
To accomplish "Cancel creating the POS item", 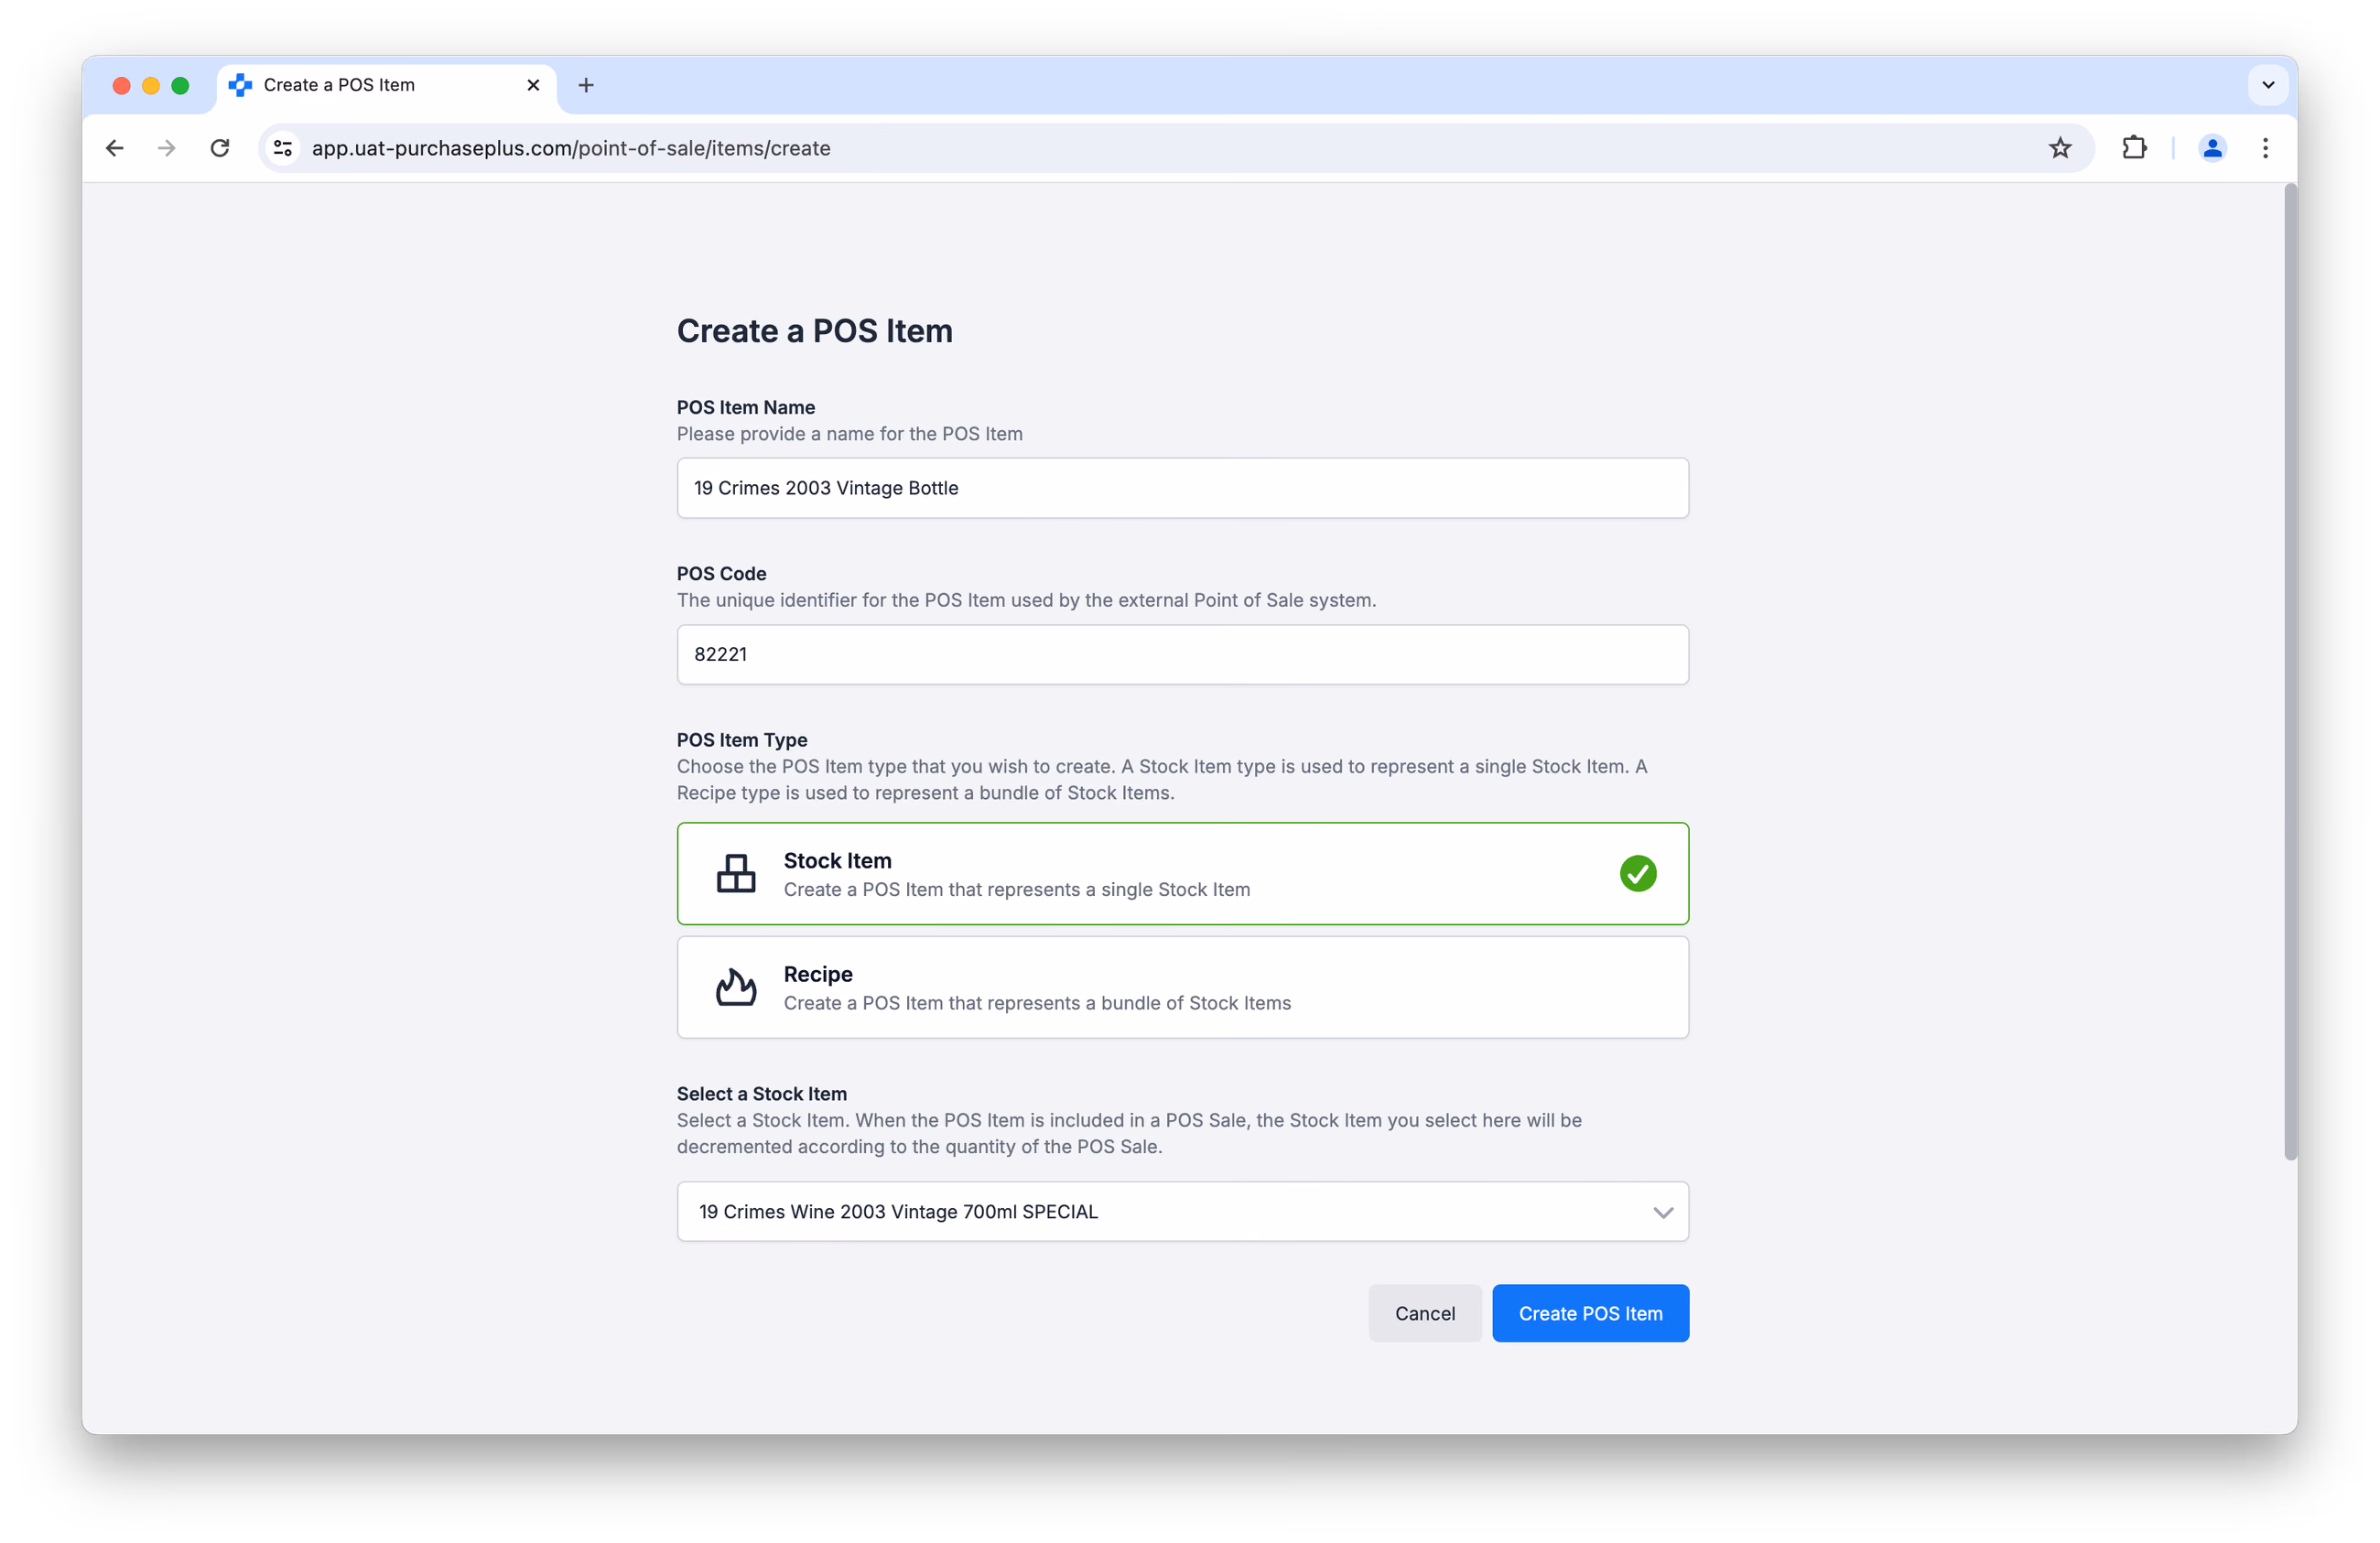I will click(x=1424, y=1313).
